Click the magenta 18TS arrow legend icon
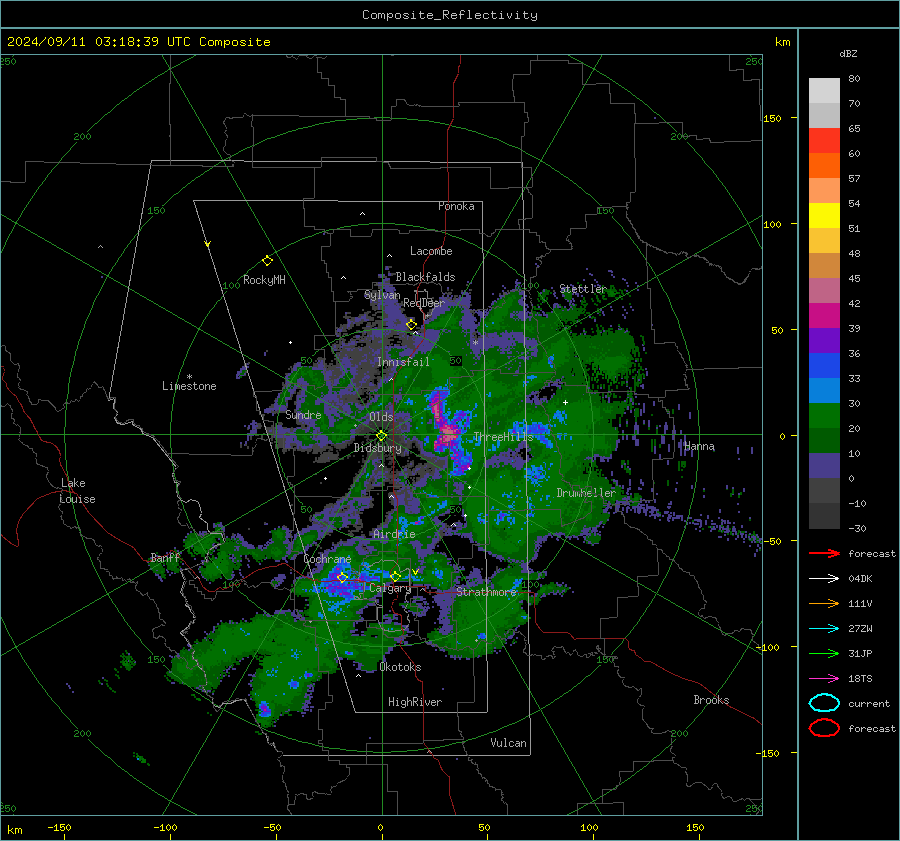 [824, 679]
